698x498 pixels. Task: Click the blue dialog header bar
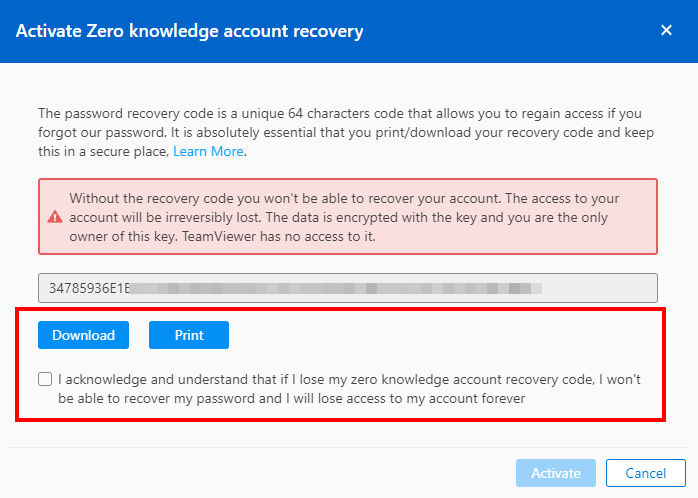(x=349, y=31)
